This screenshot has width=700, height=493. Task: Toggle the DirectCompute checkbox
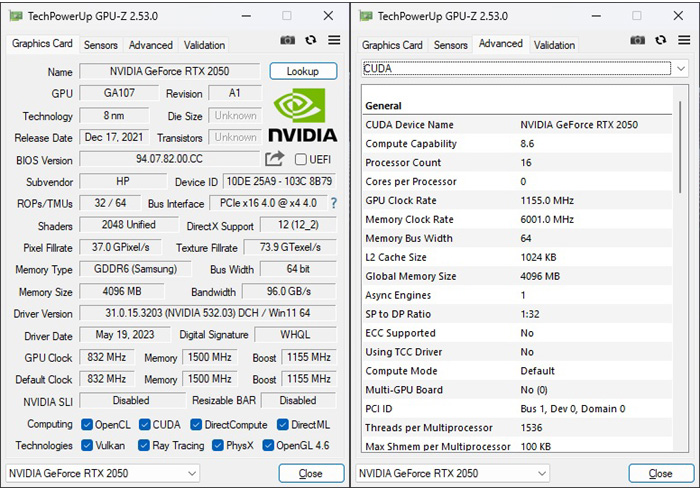[x=196, y=424]
